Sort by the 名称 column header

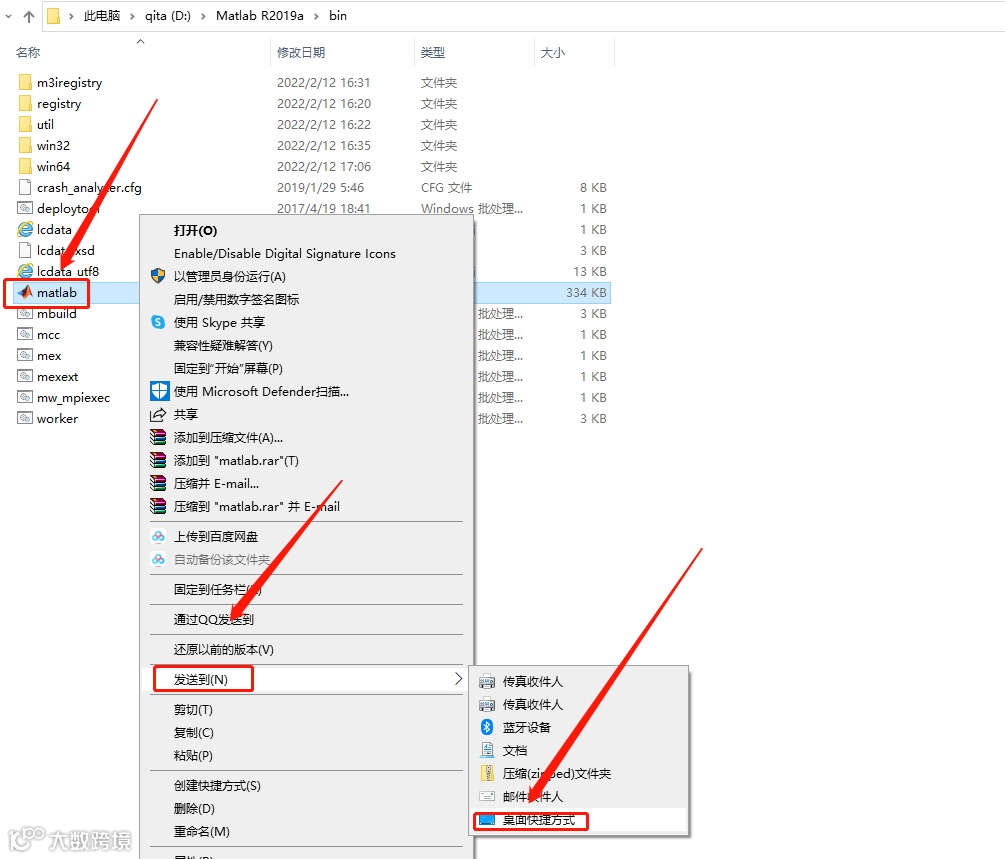[x=28, y=53]
